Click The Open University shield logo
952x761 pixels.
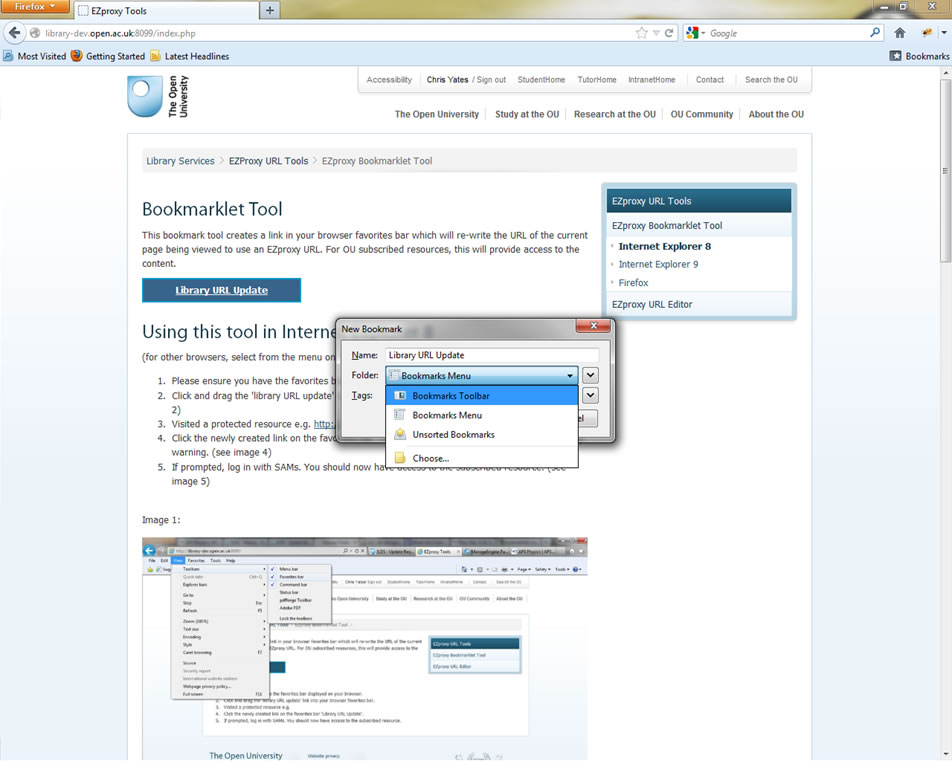pos(145,96)
